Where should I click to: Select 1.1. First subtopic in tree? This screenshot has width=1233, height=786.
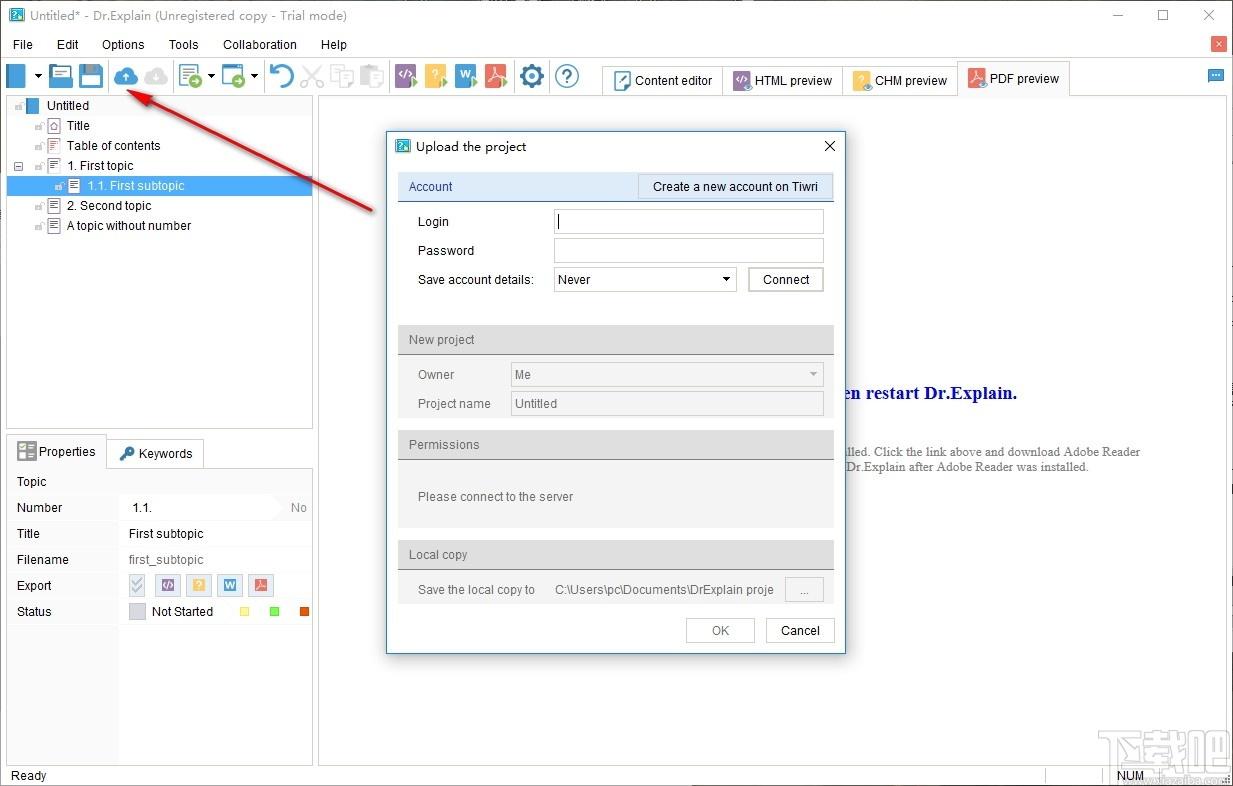[x=136, y=186]
